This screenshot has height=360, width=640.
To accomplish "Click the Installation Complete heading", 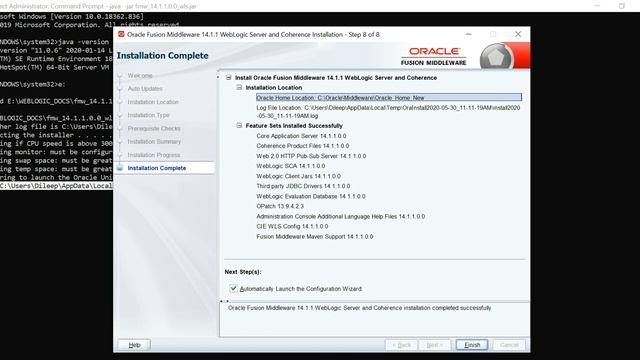I will [162, 56].
